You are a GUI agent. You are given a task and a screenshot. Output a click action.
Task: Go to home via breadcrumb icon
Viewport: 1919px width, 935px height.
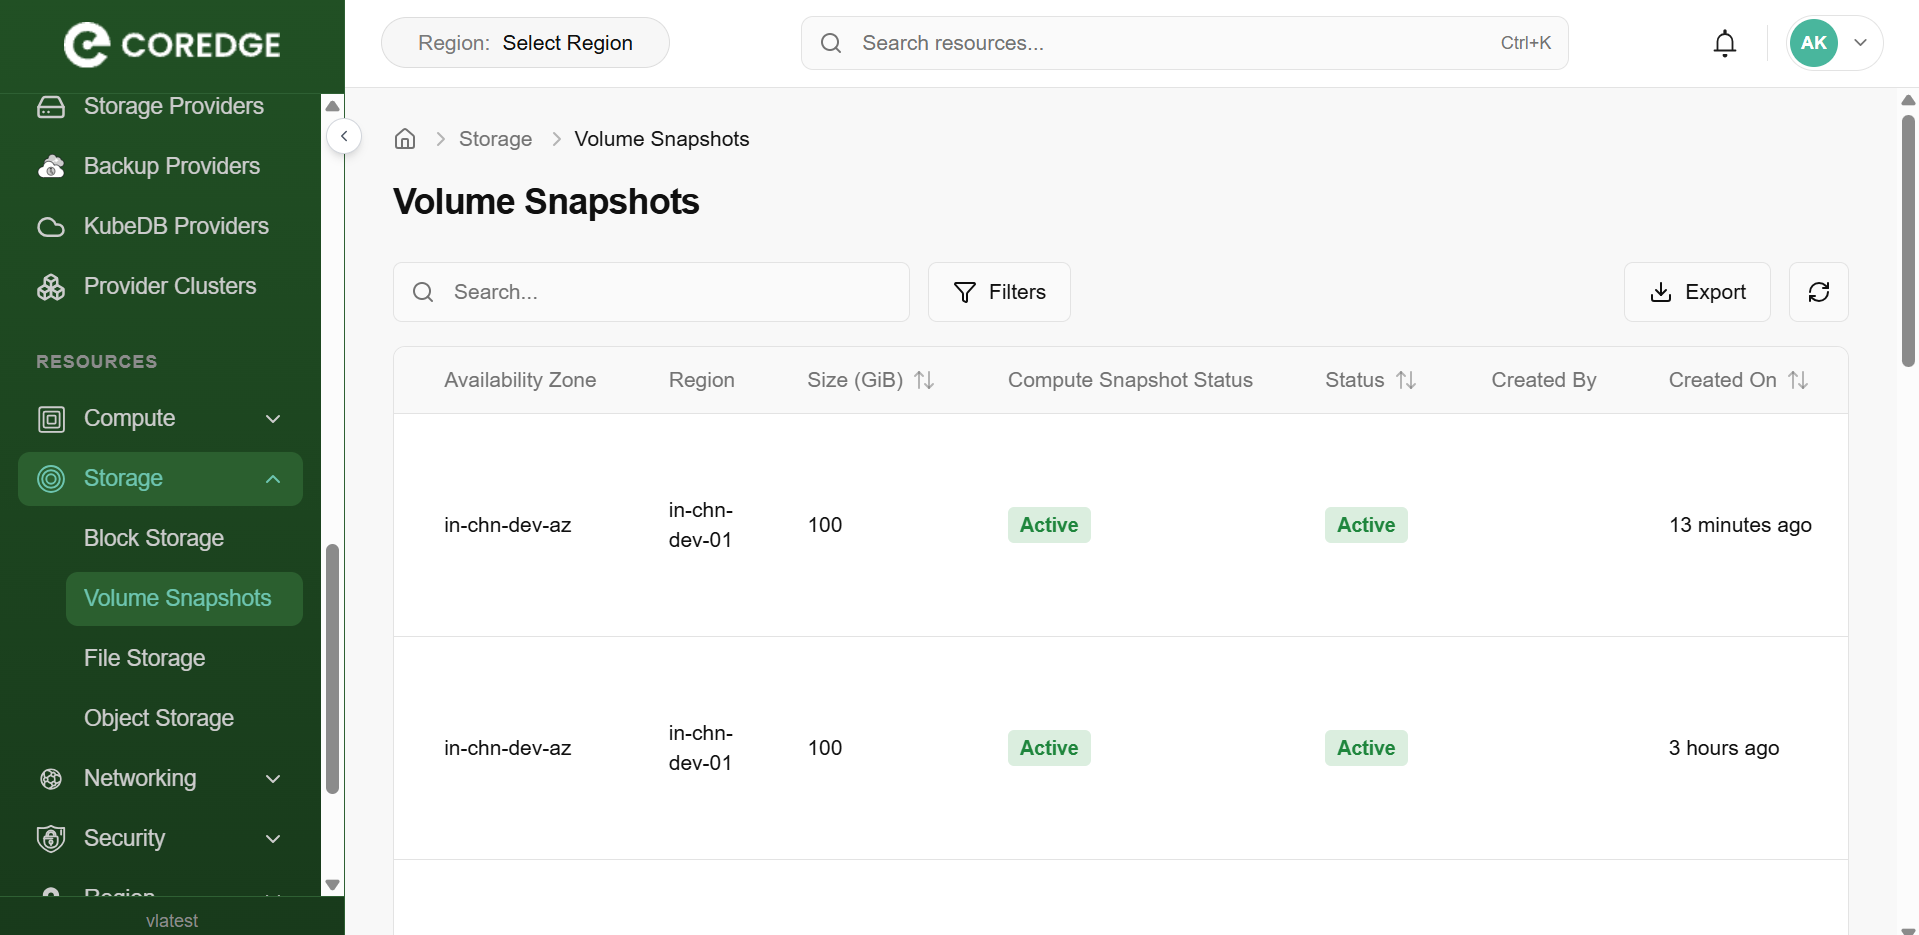[x=405, y=139]
